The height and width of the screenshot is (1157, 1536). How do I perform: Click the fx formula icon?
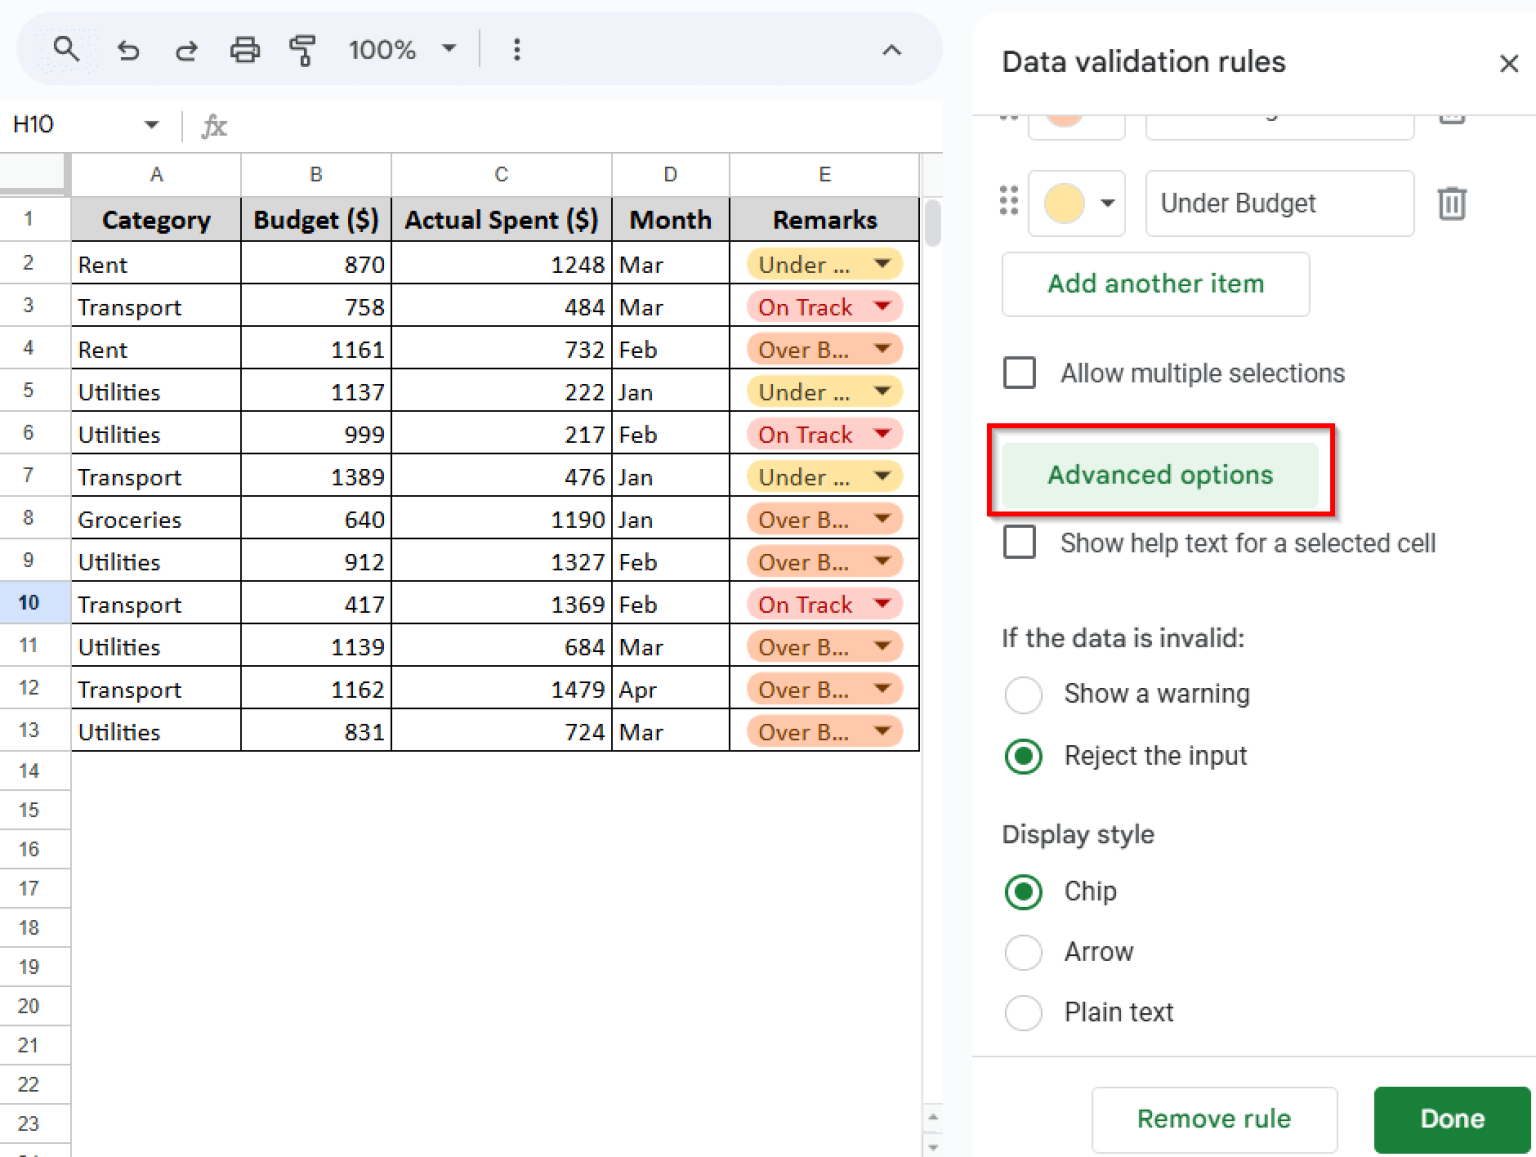pos(213,125)
